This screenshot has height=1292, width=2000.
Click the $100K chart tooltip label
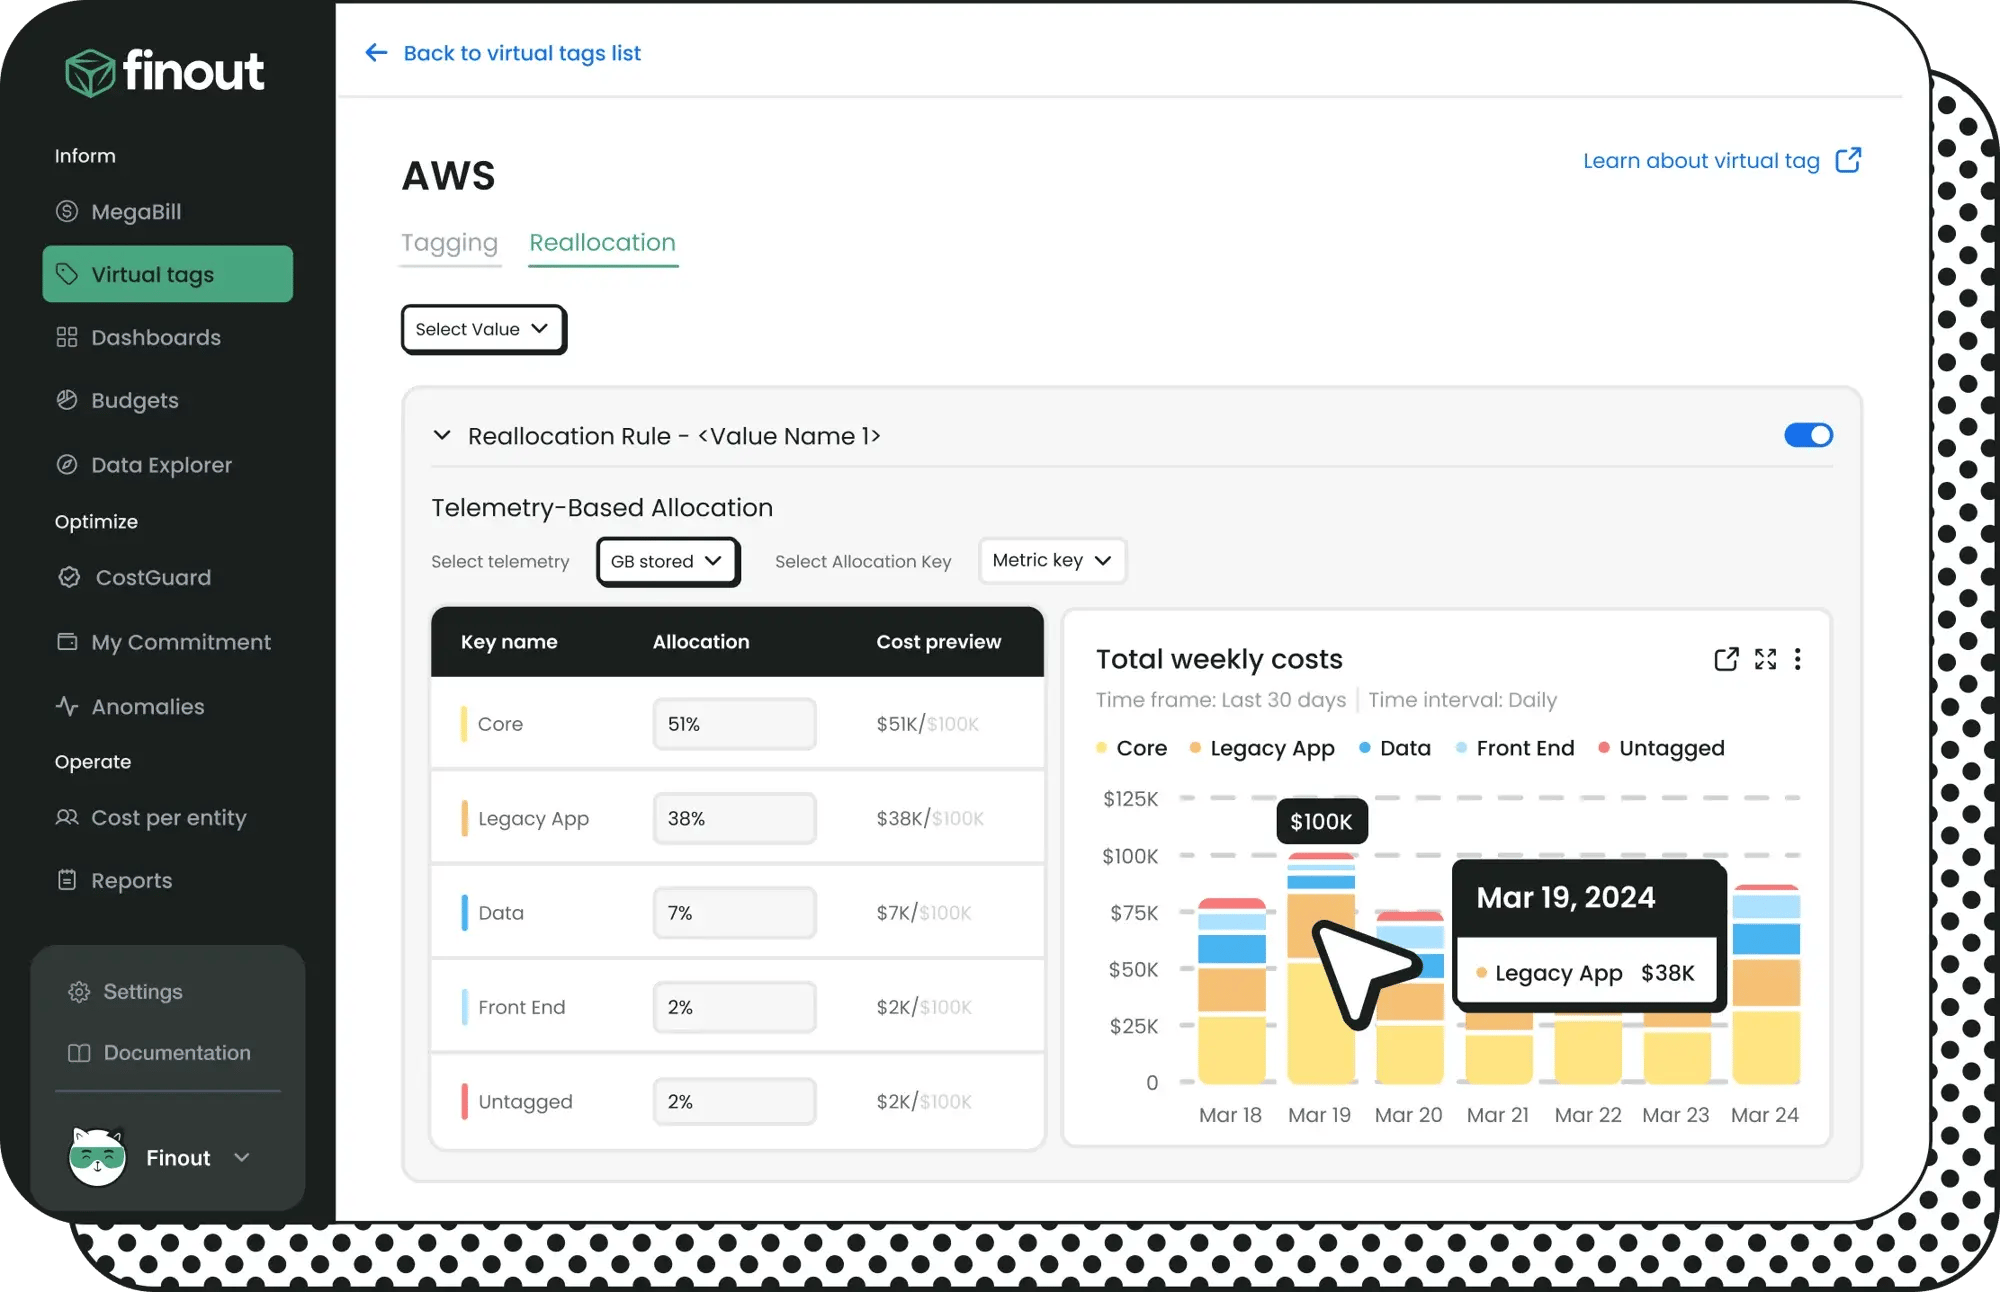[1321, 821]
